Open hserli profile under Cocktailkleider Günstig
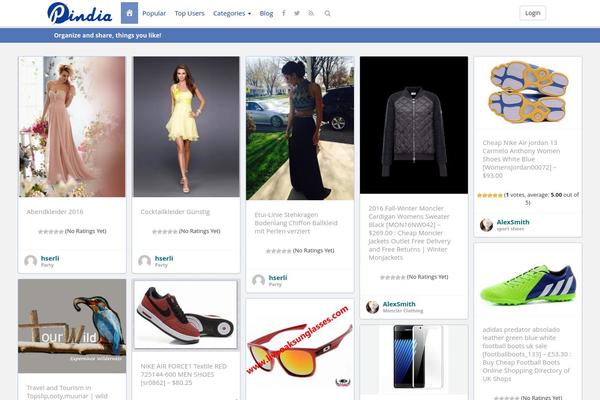 click(x=164, y=258)
